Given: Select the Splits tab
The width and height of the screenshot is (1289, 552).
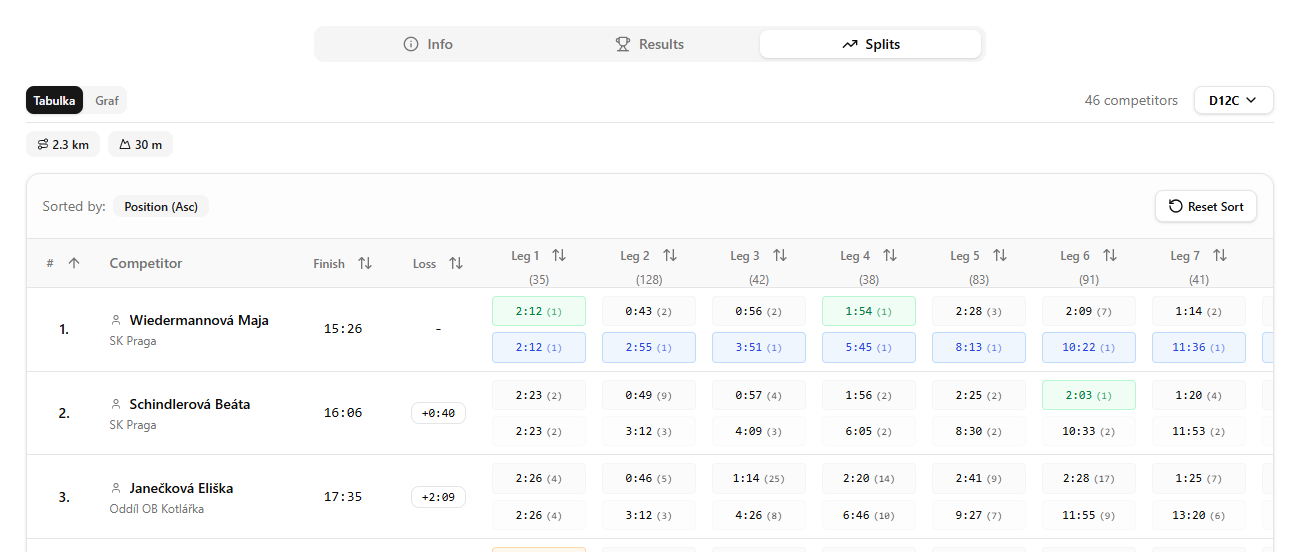Looking at the screenshot, I should click(870, 44).
